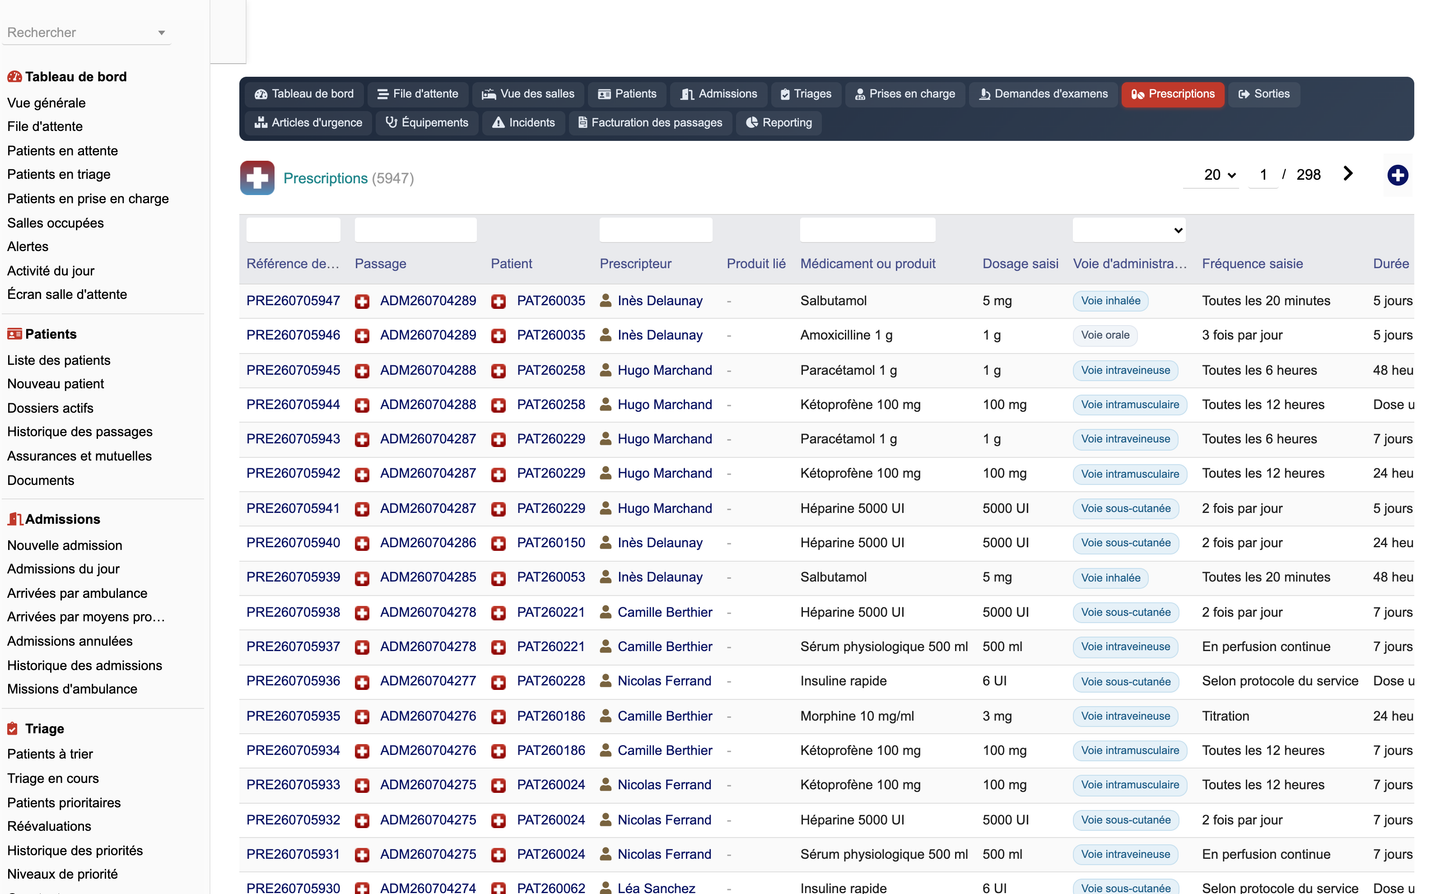Click the Triage section clipboard icon in sidebar

[x=12, y=729]
